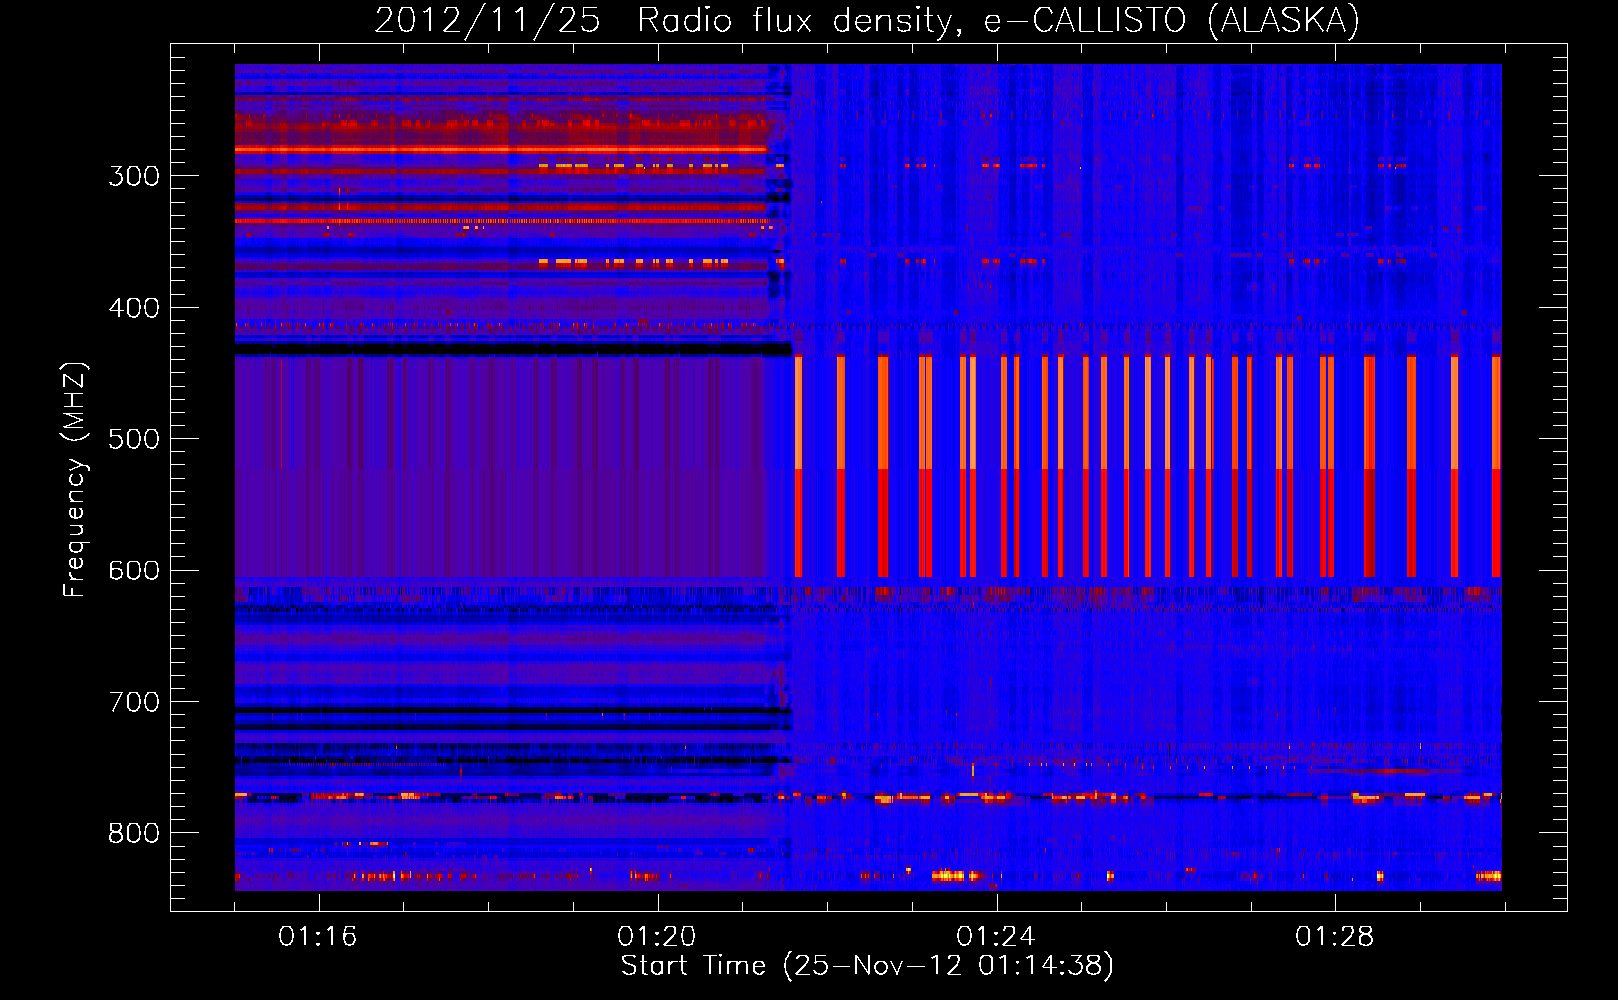Click the 600 frequency tick label
Image resolution: width=1618 pixels, height=1000 pixels.
coord(134,571)
